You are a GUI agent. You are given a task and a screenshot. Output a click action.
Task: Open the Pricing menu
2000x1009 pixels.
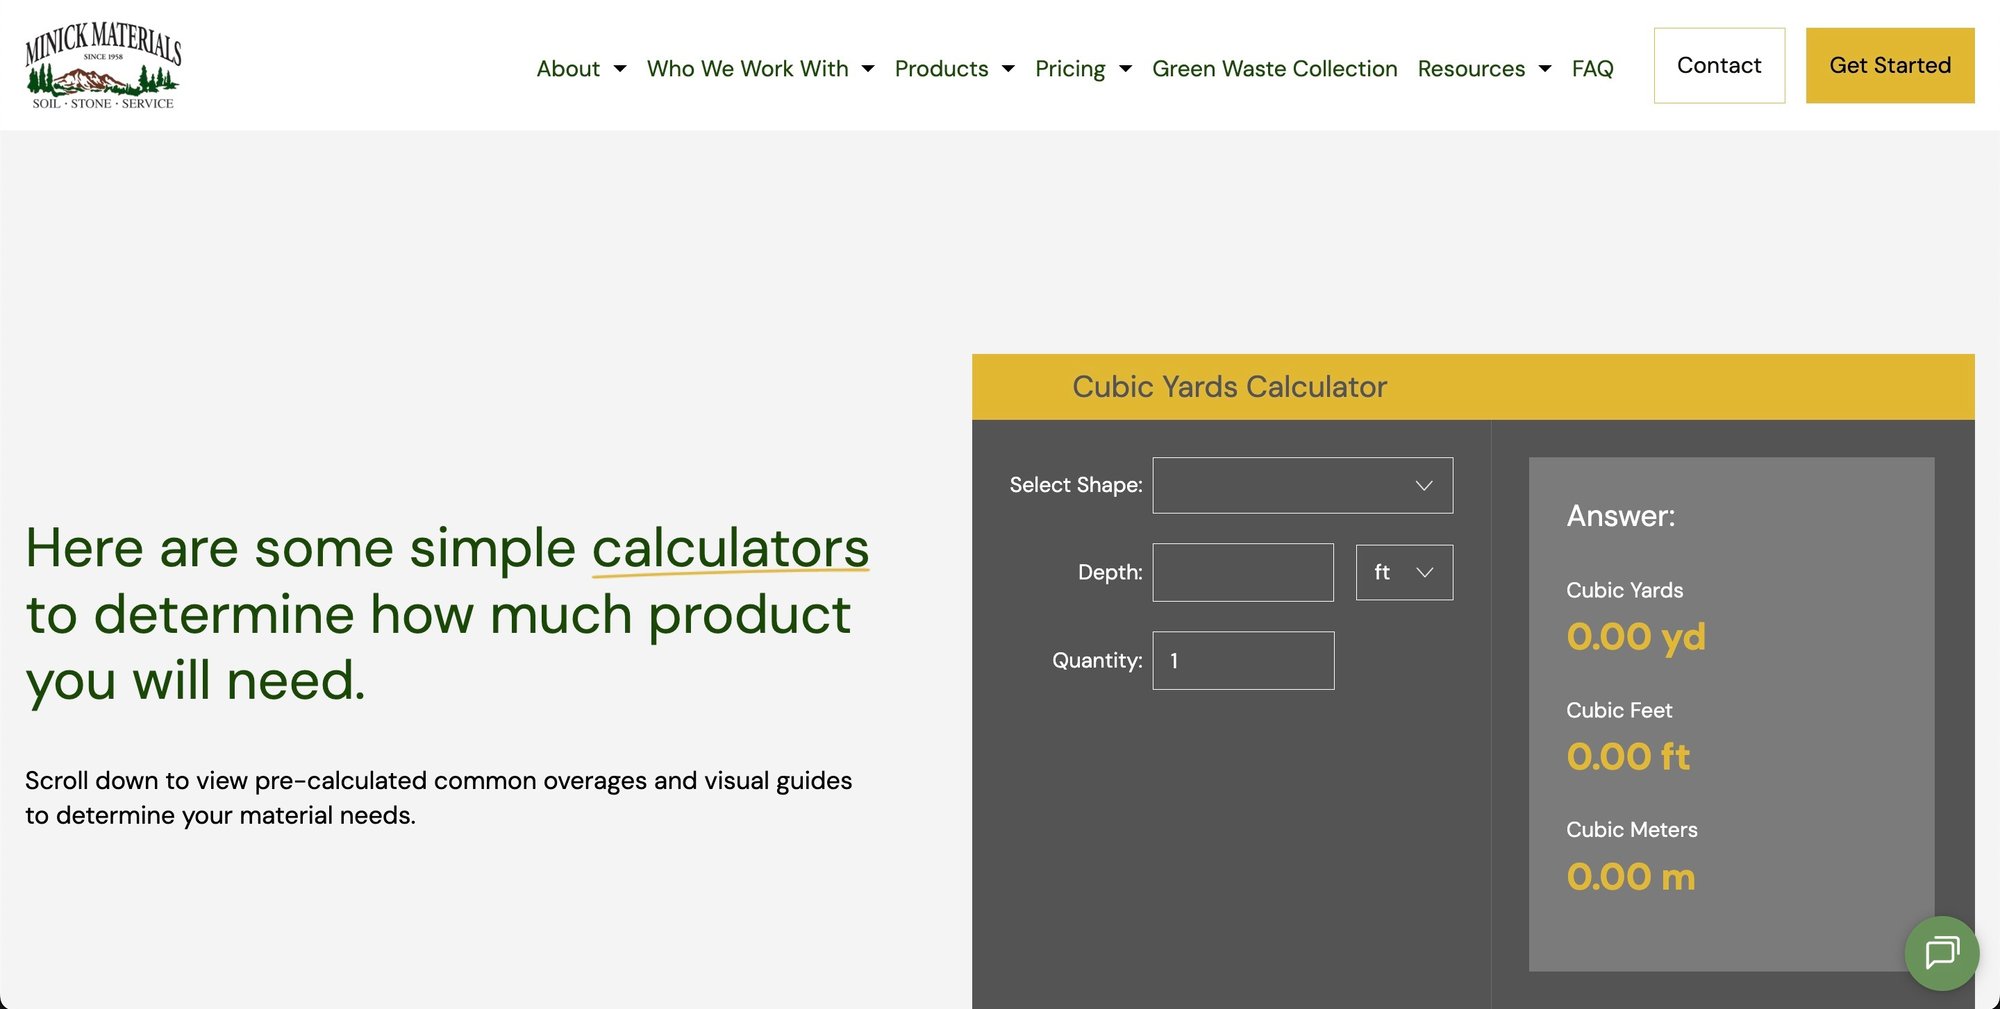[x=1070, y=68]
